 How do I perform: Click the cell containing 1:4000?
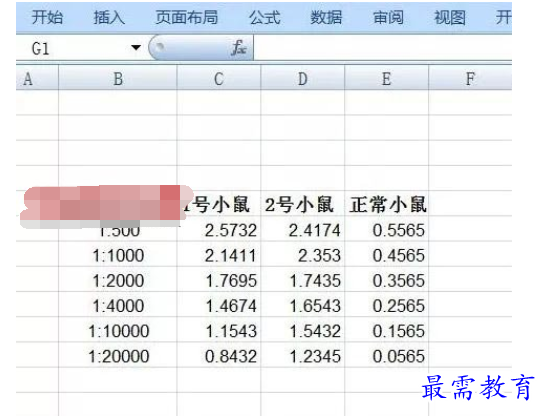point(118,305)
